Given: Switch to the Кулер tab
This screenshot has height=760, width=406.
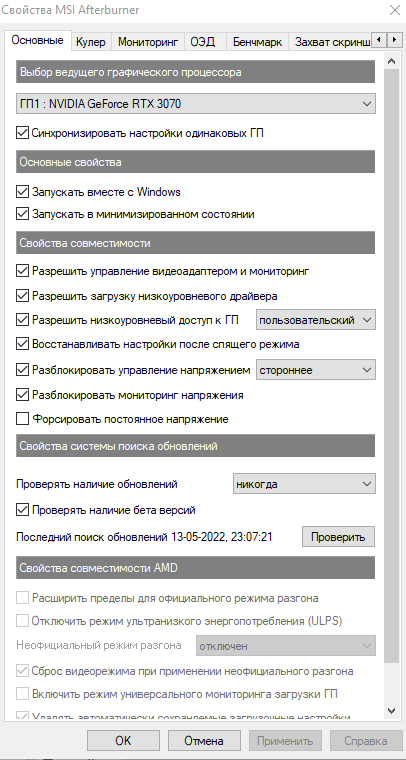Looking at the screenshot, I should click(91, 42).
